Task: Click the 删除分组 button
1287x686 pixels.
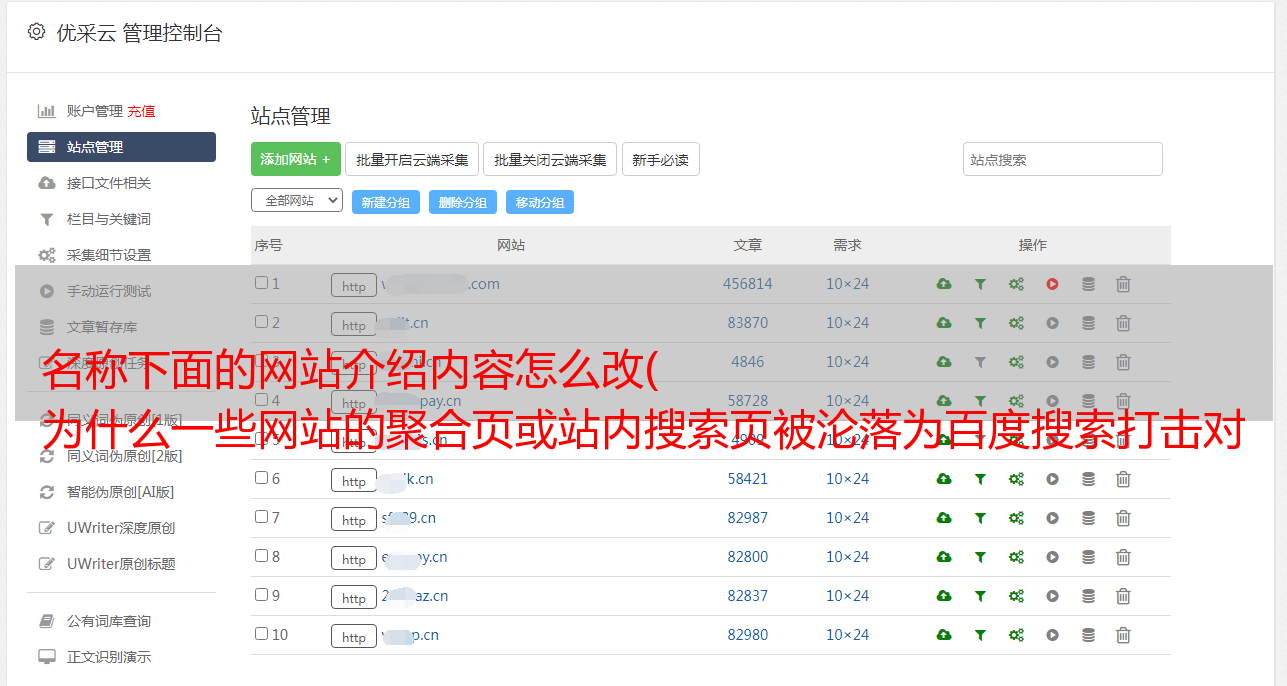Action: pyautogui.click(x=463, y=202)
